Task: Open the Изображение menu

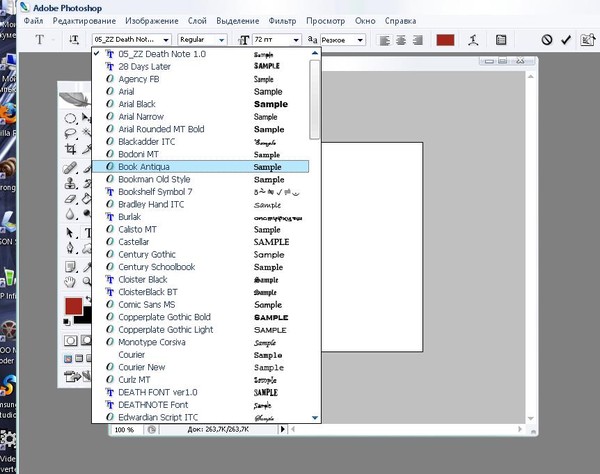Action: click(152, 21)
